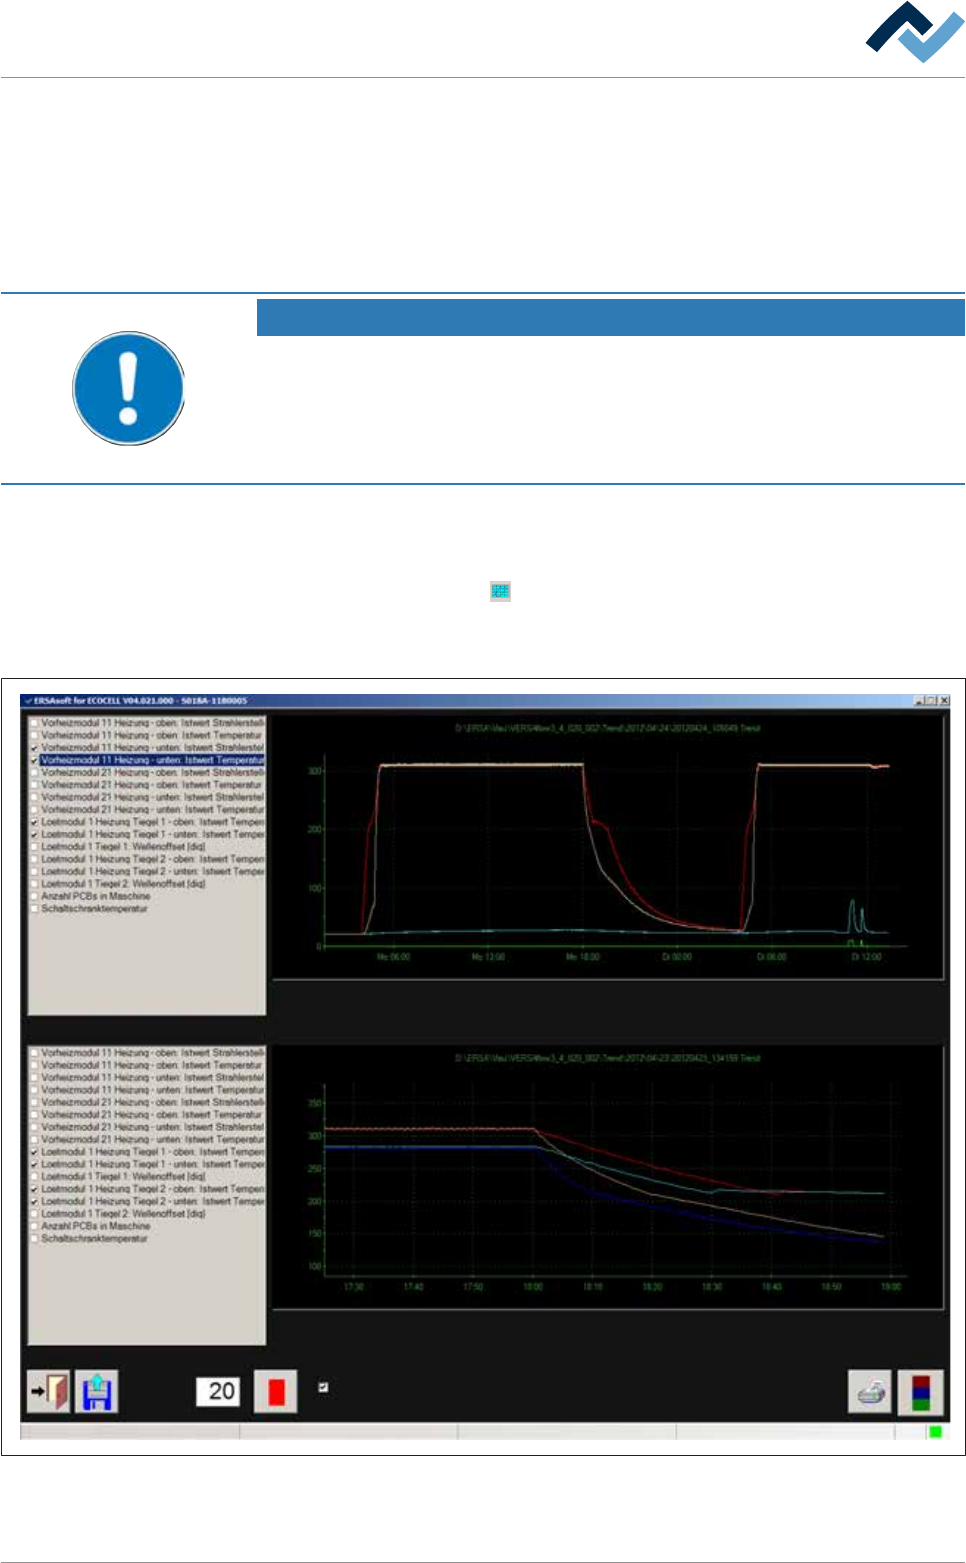Close the ERSAsoft window
Screen dimensions: 966x1563
click(x=944, y=701)
